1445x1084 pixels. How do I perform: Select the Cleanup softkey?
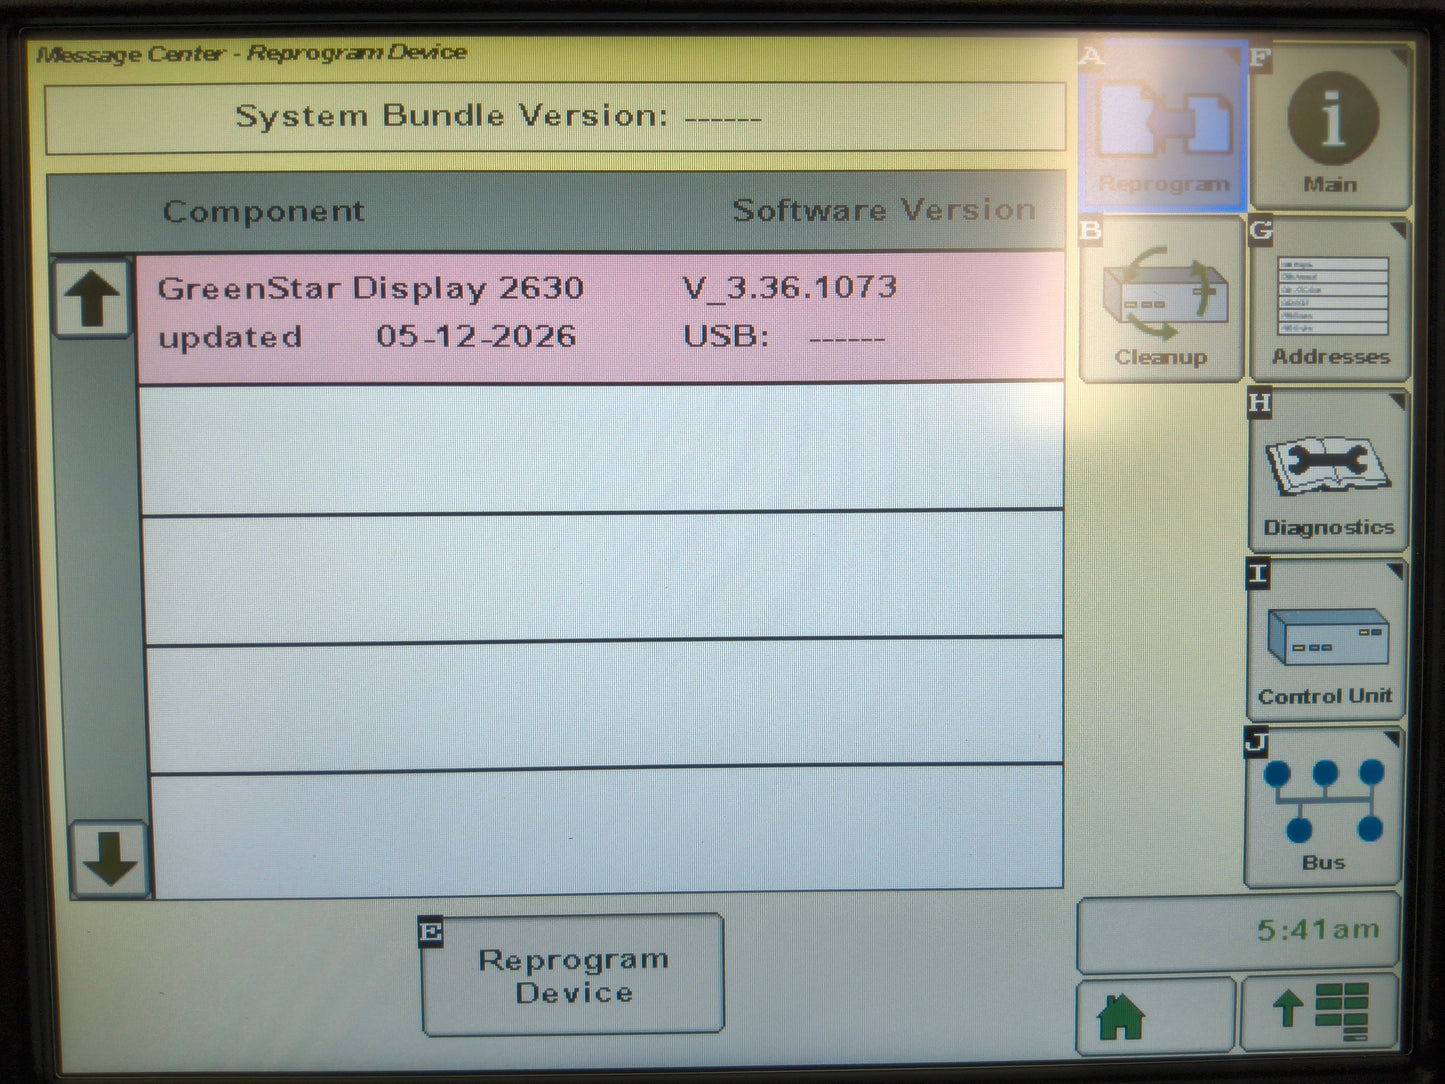click(x=1162, y=299)
